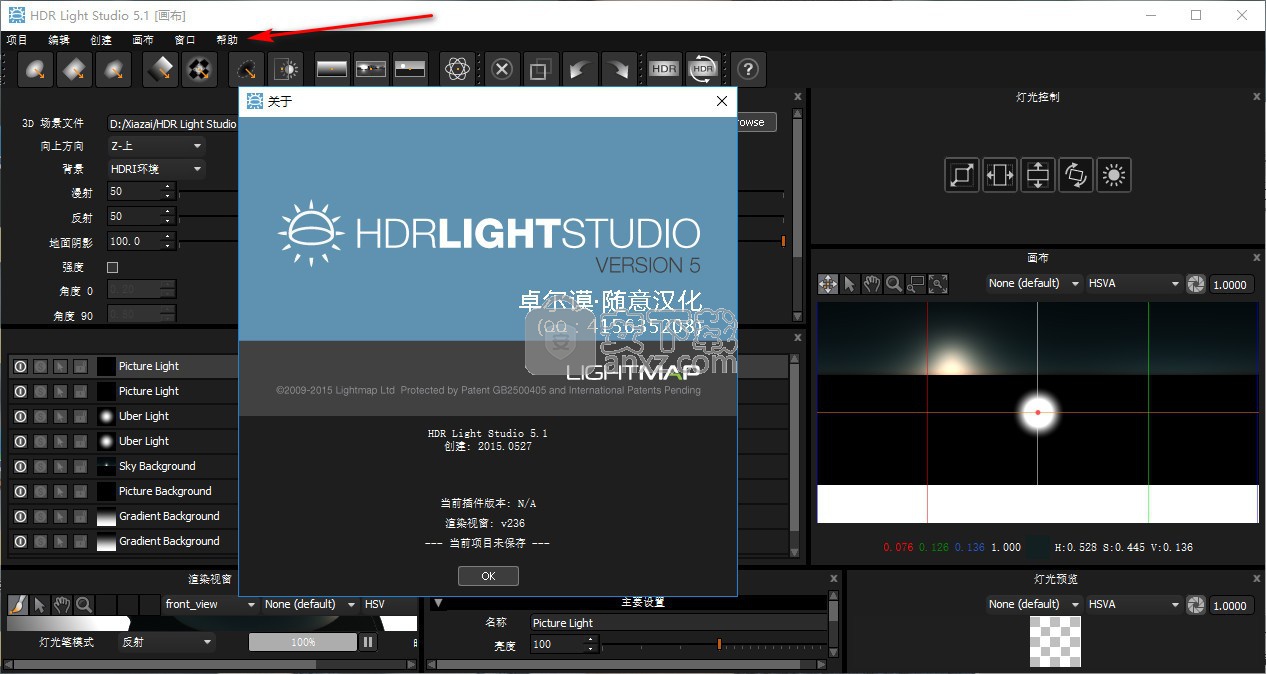The image size is (1266, 674).
Task: Open the 向上方向 Z-上 dropdown
Action: 156,146
